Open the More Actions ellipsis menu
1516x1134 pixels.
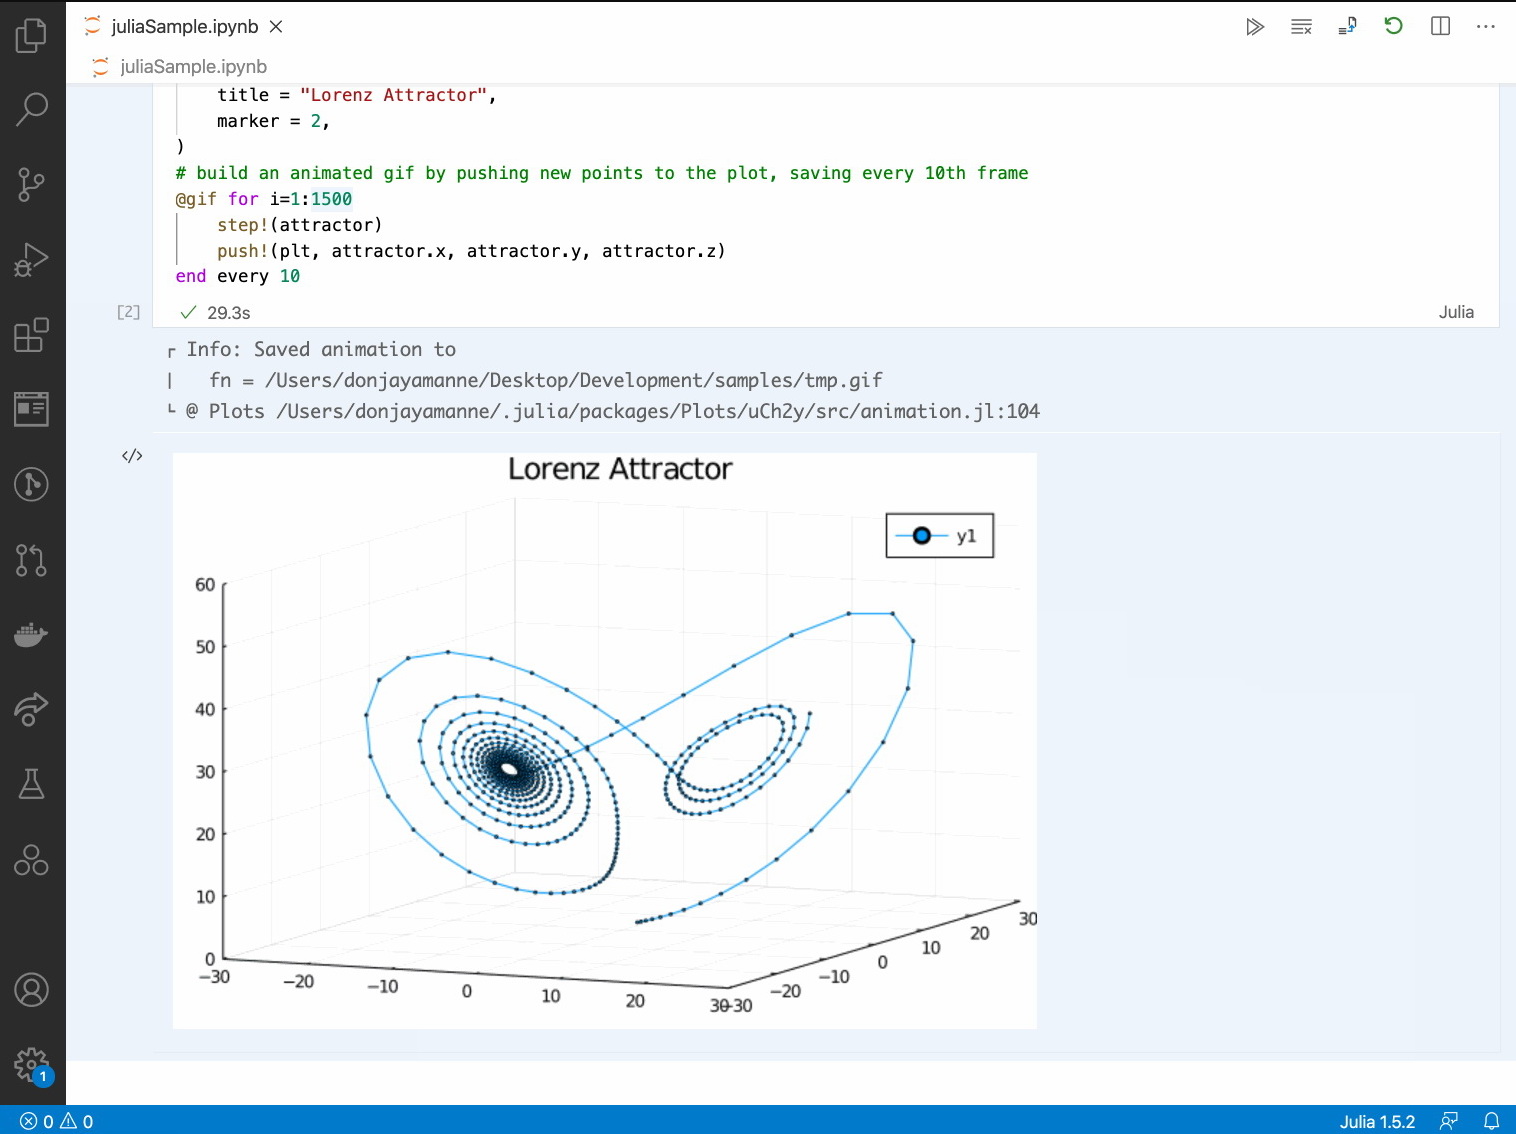(1486, 27)
